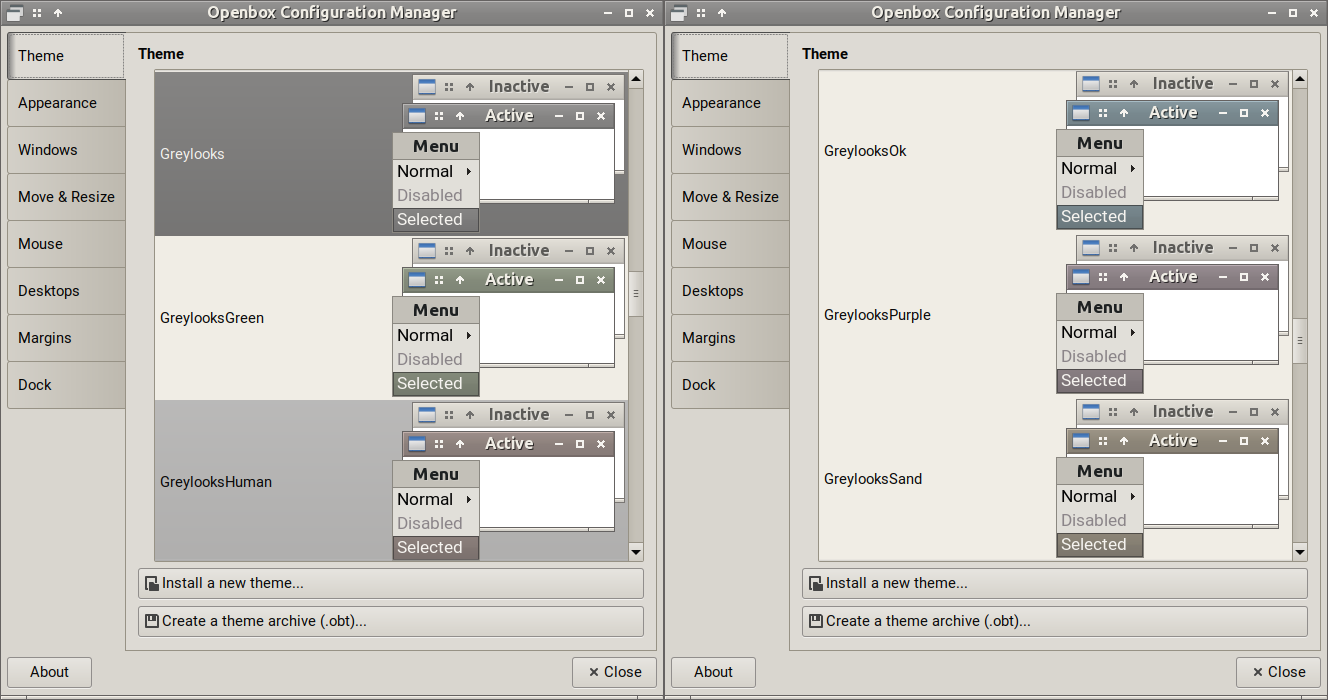This screenshot has width=1328, height=700.
Task: Click scroll-up arrow in right theme list
Action: coord(1300,77)
